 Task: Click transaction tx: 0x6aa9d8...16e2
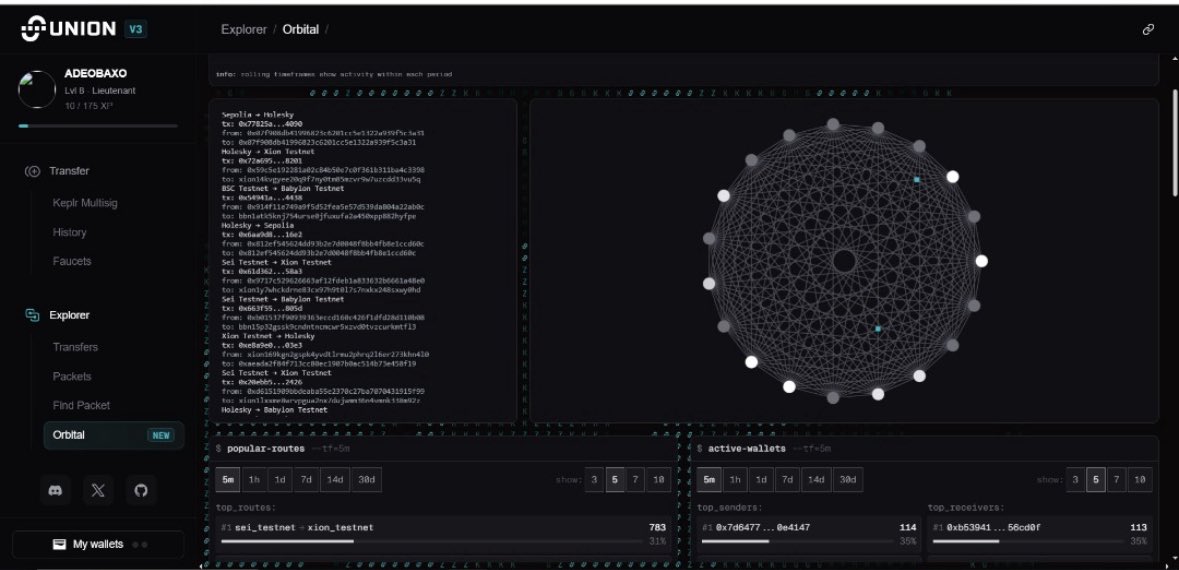tap(262, 235)
